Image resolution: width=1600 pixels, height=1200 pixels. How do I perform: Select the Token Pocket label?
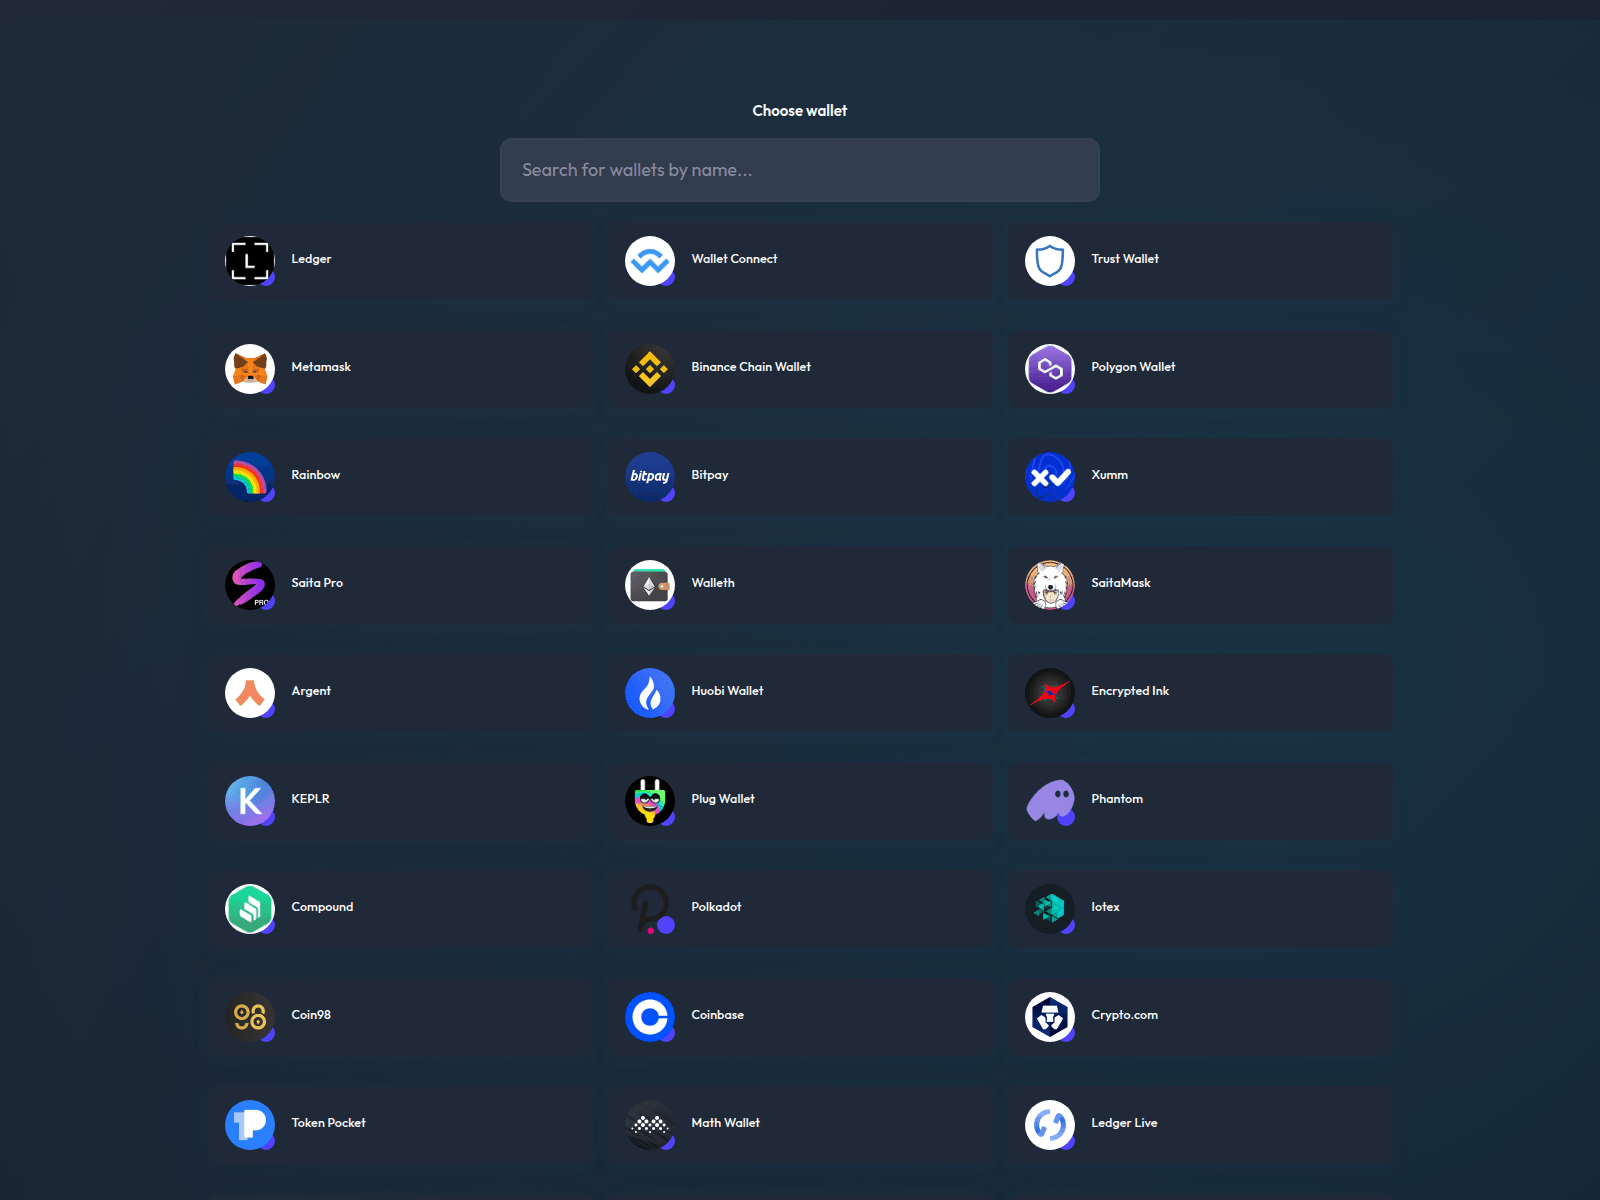[x=328, y=1123]
